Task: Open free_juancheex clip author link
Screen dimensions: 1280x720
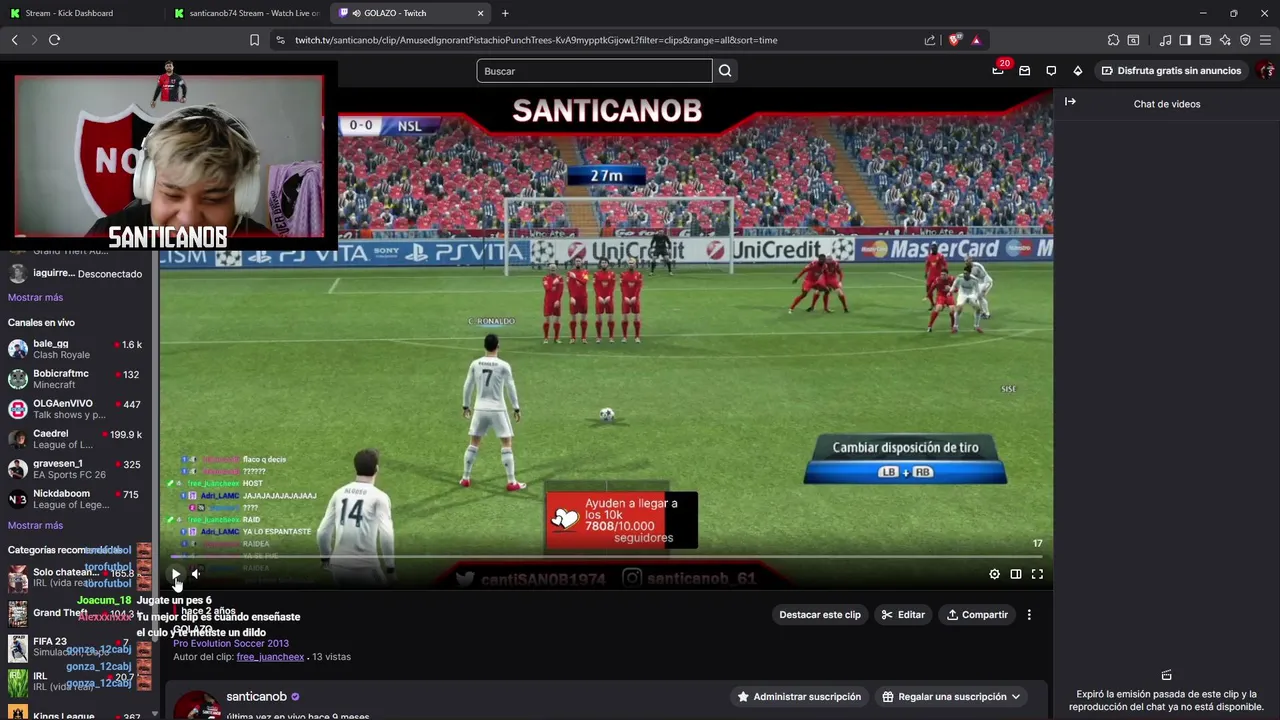Action: coord(270,657)
